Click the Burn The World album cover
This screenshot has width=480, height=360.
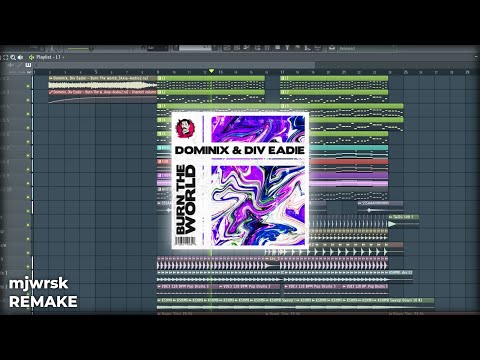(x=240, y=181)
